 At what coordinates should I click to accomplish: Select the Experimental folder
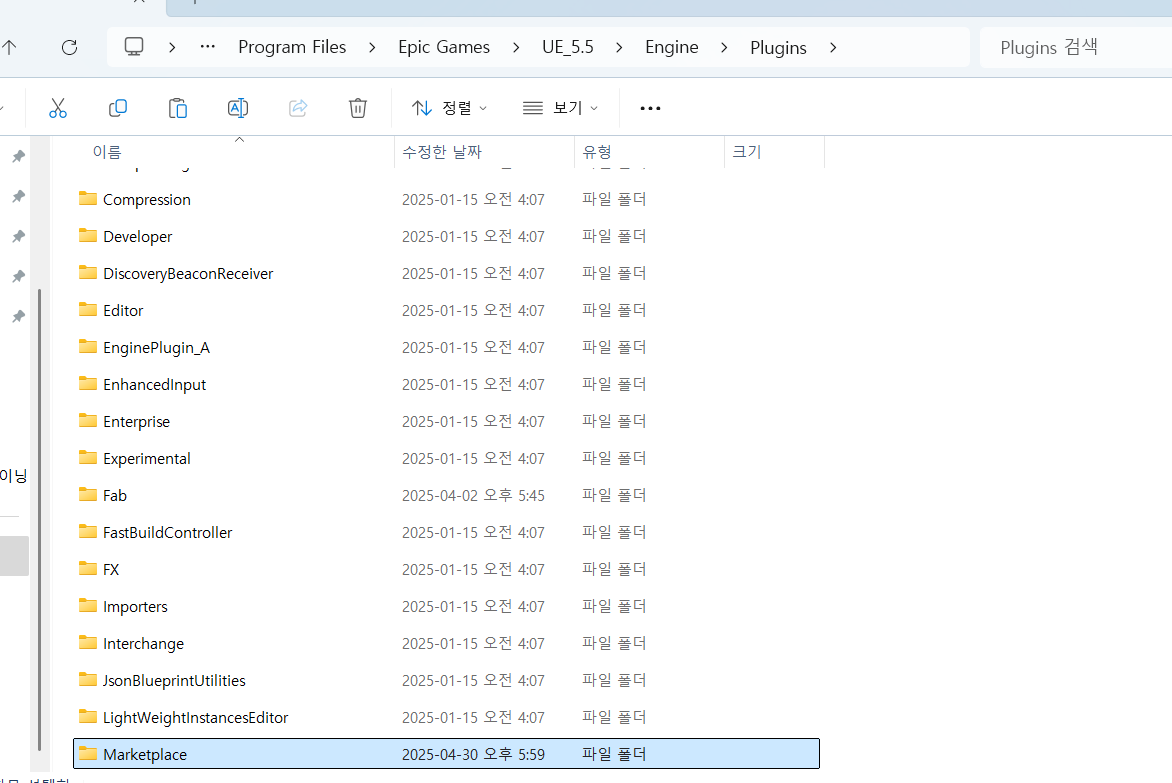click(x=146, y=459)
